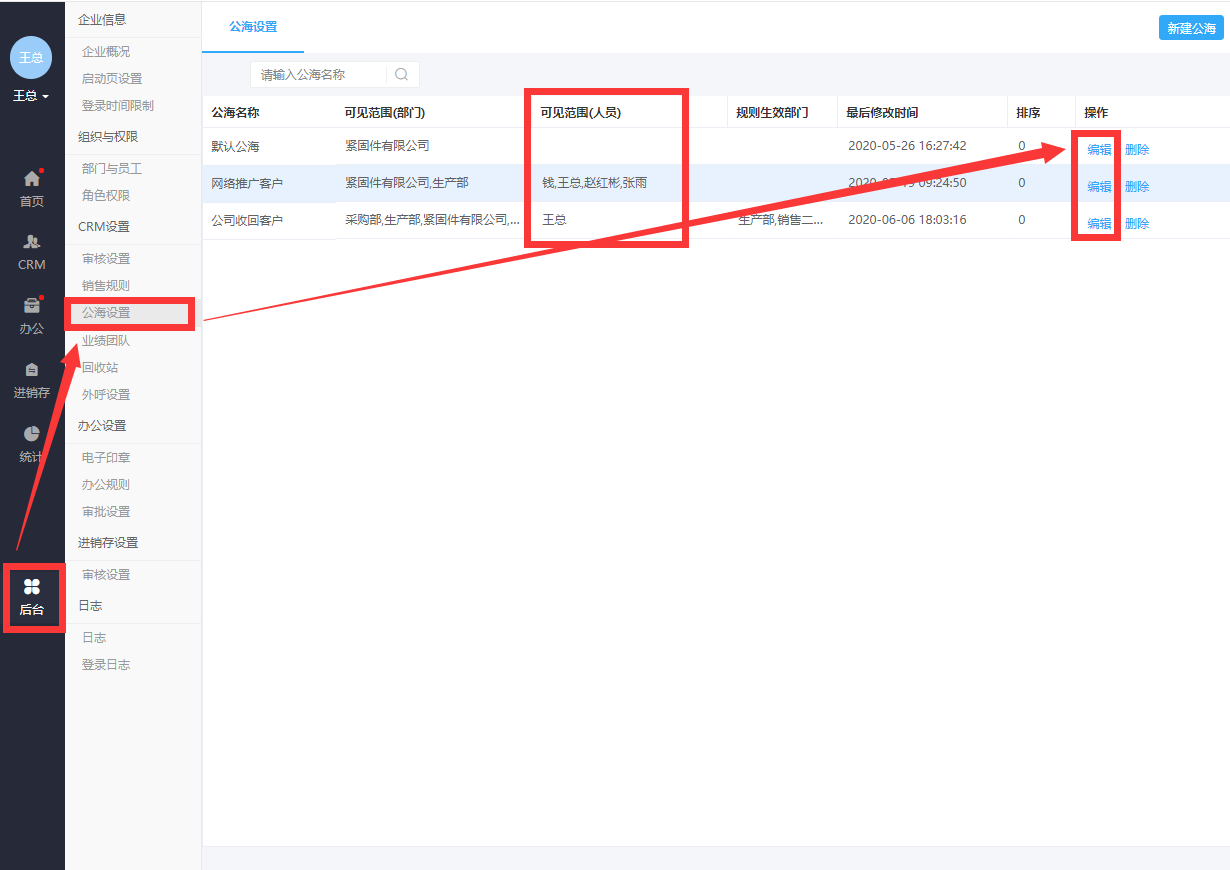Image resolution: width=1230 pixels, height=870 pixels.
Task: Click the 可见范围(部门) column header
Action: tap(385, 112)
